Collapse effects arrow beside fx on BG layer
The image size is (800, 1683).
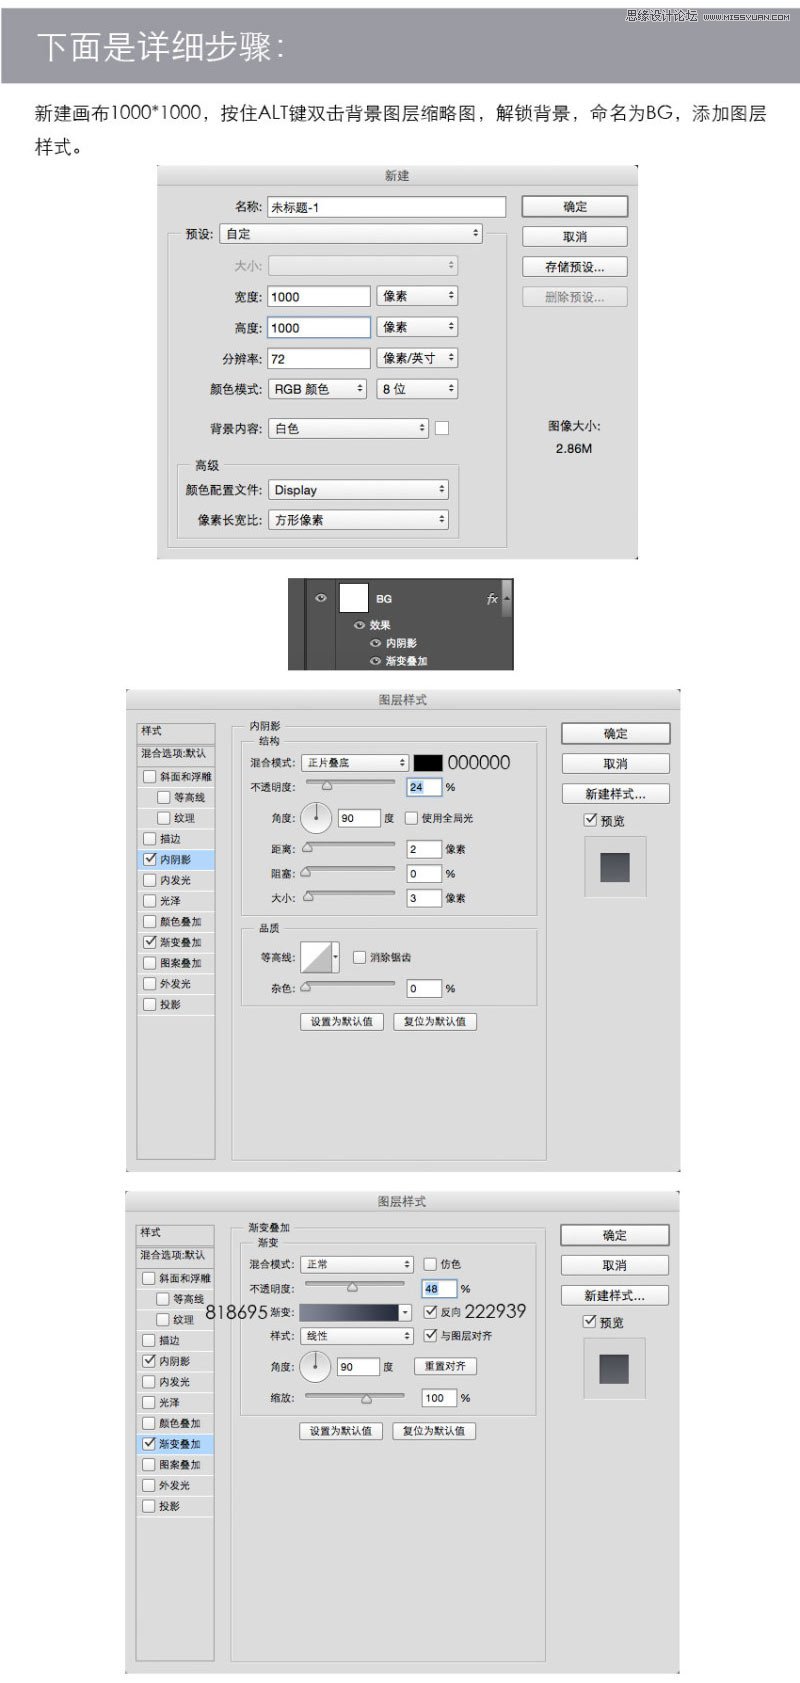click(506, 598)
